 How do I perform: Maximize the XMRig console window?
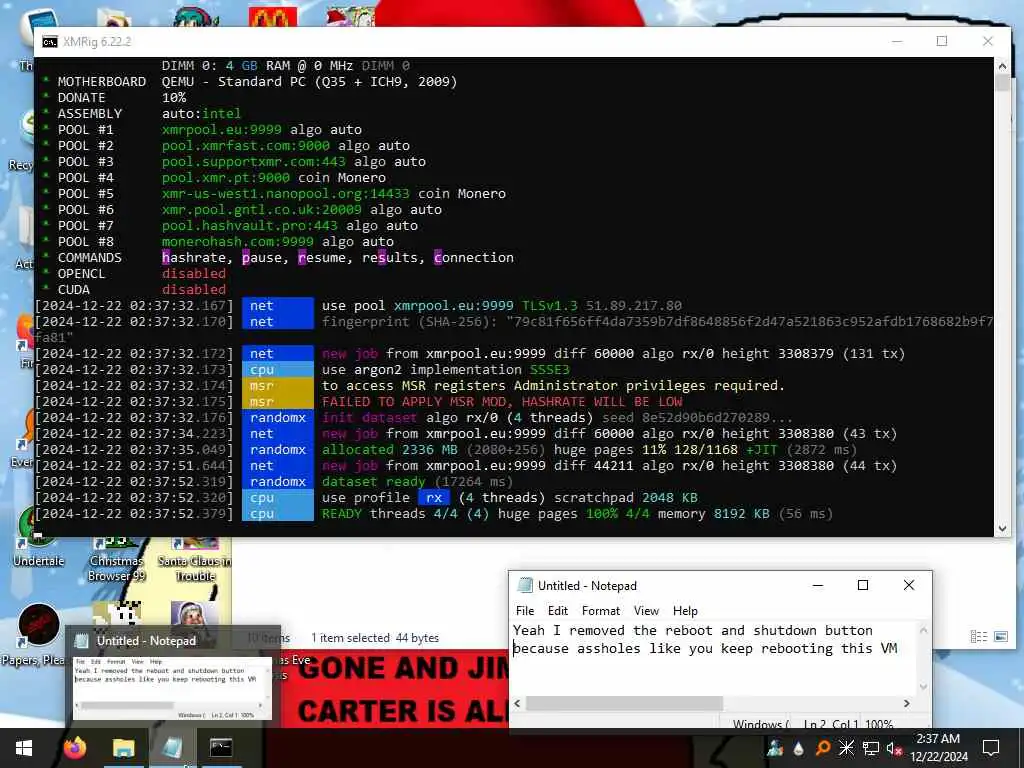pyautogui.click(x=942, y=41)
